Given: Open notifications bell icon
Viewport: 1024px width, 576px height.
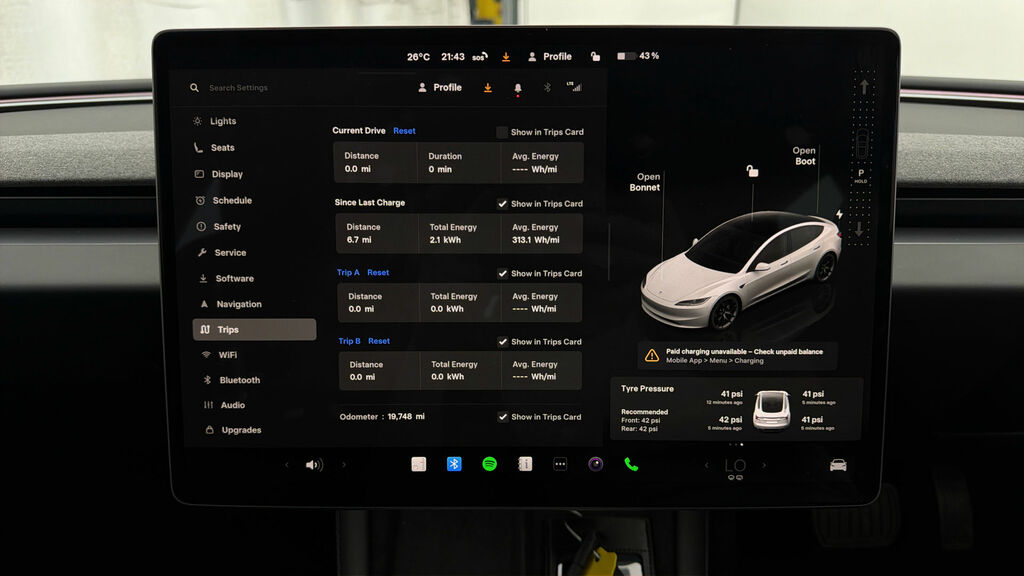Looking at the screenshot, I should [518, 88].
